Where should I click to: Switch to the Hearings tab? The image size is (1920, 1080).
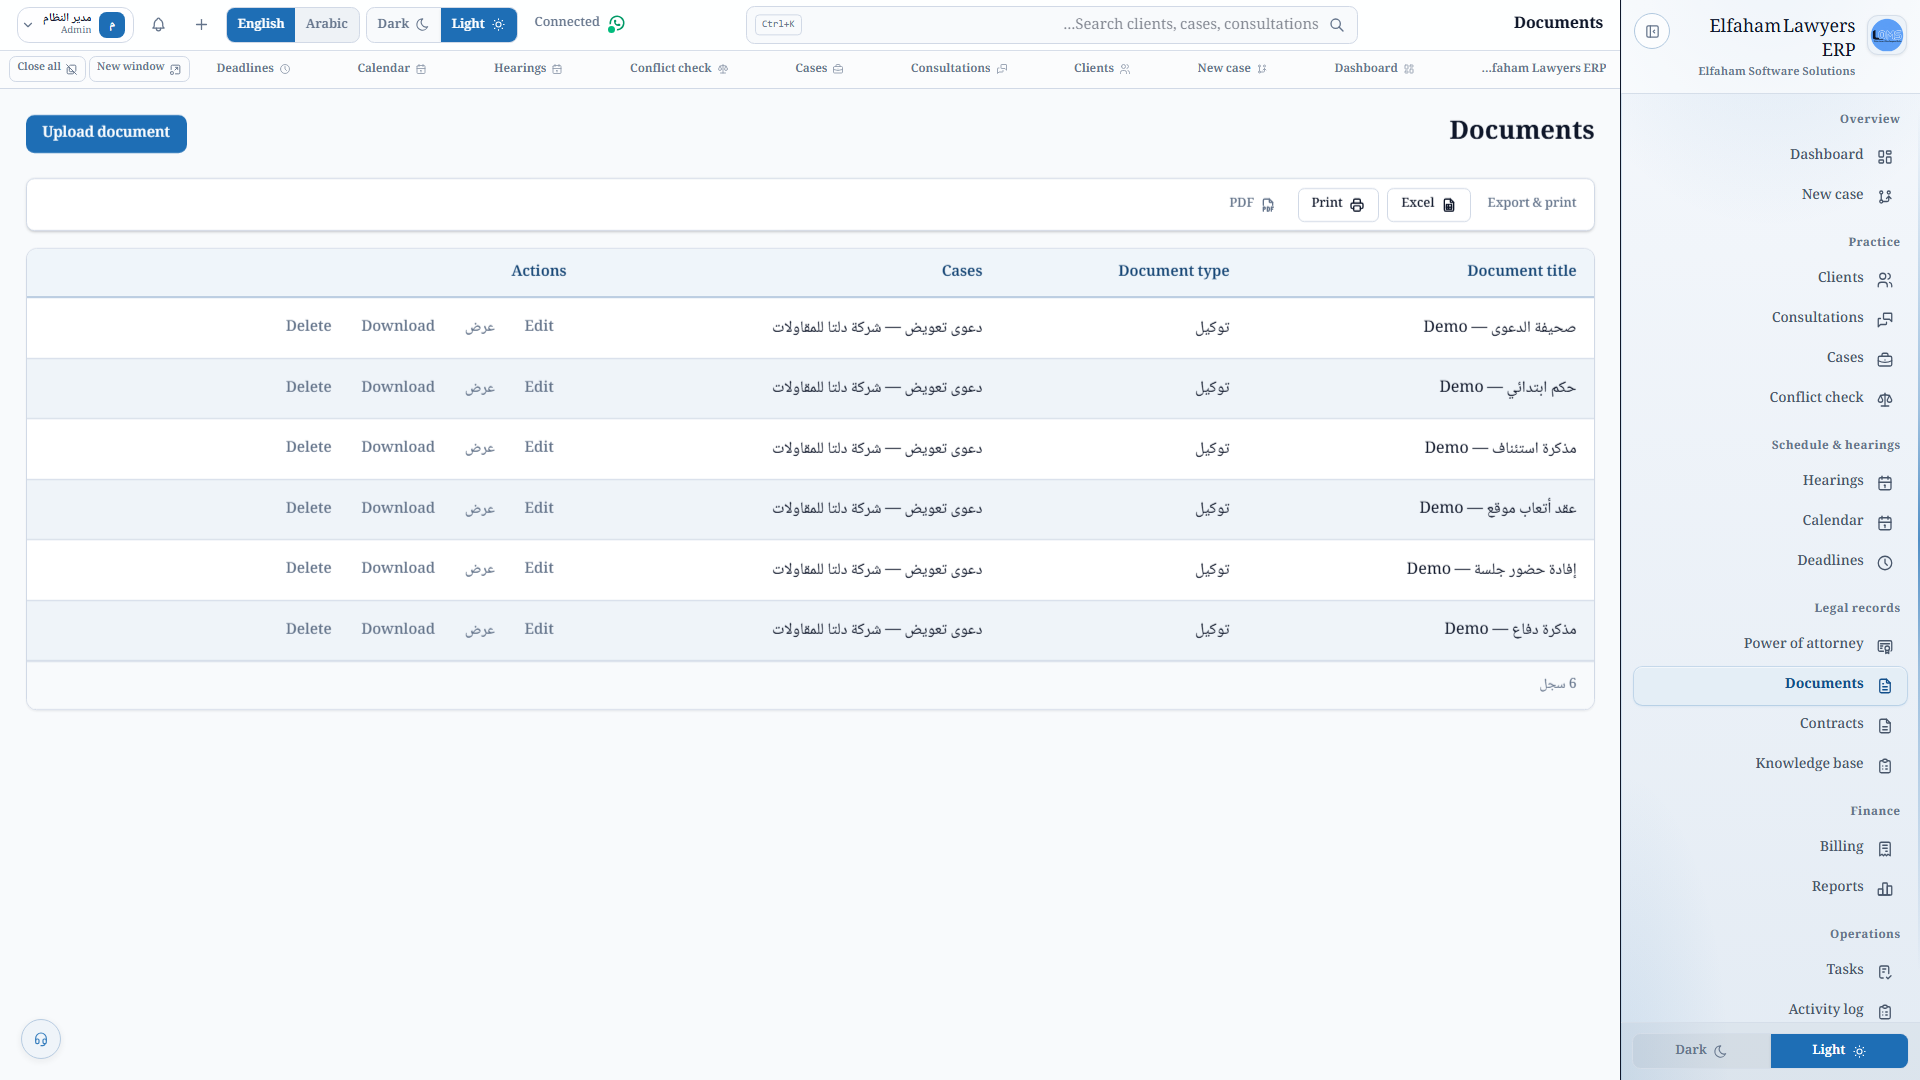pos(528,68)
